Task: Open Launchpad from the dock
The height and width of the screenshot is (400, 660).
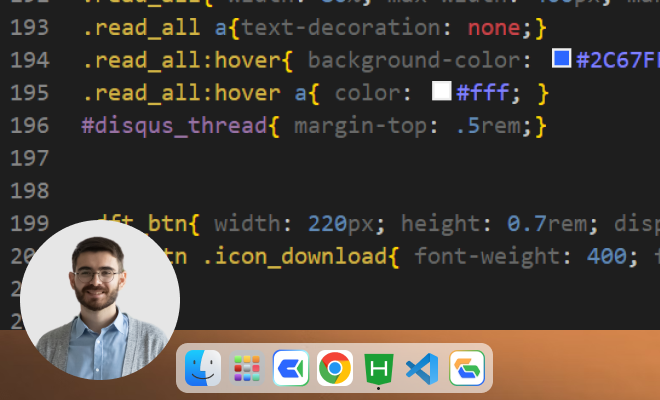Action: (x=247, y=369)
